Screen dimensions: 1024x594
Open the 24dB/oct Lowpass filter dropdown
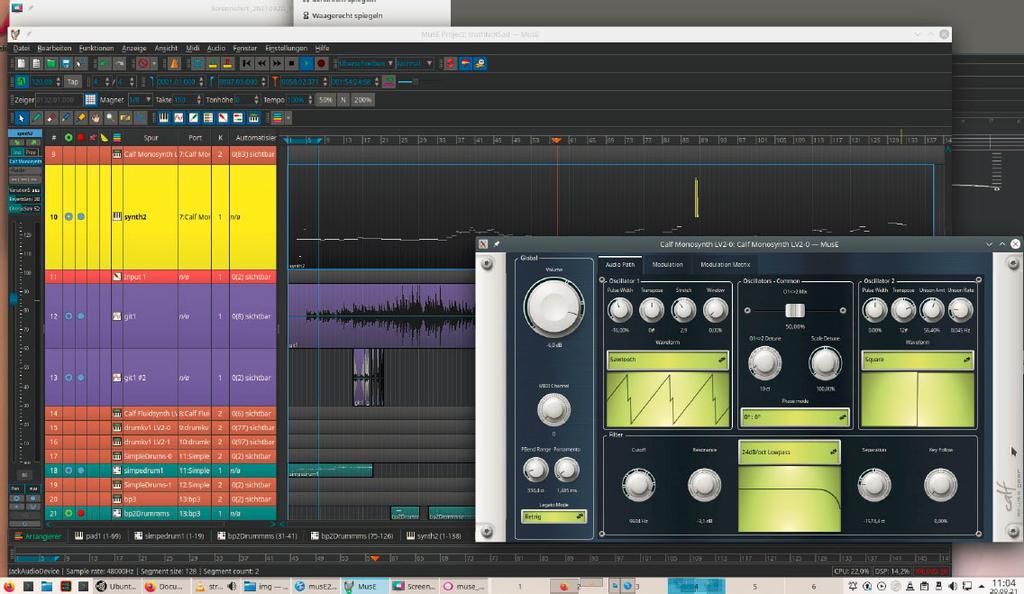(789, 452)
